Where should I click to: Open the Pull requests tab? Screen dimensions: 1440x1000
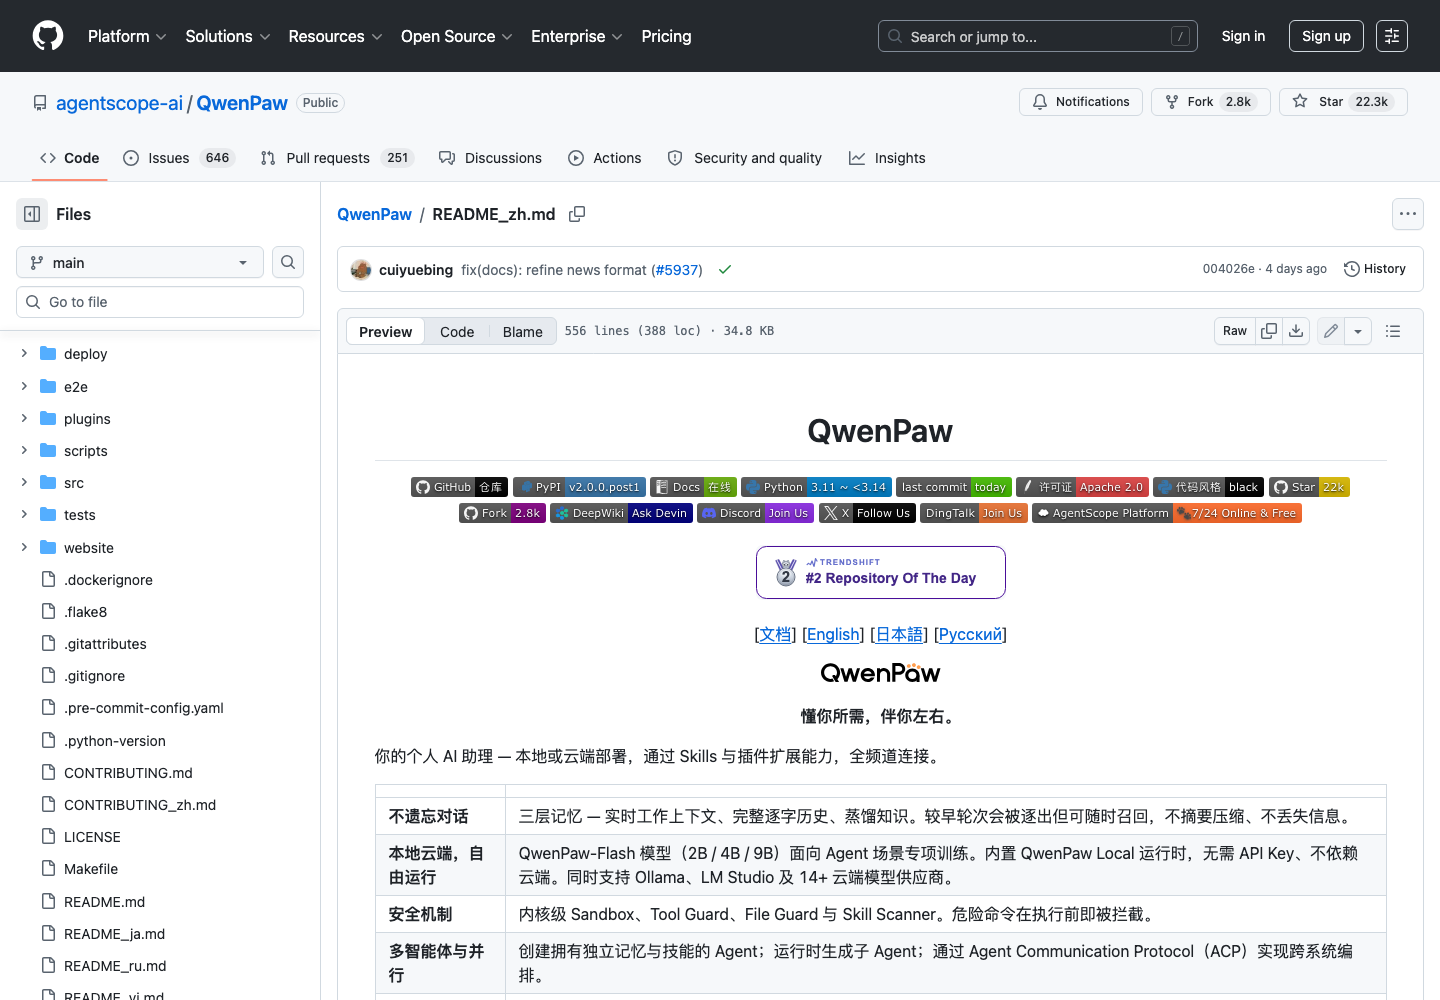pyautogui.click(x=337, y=158)
